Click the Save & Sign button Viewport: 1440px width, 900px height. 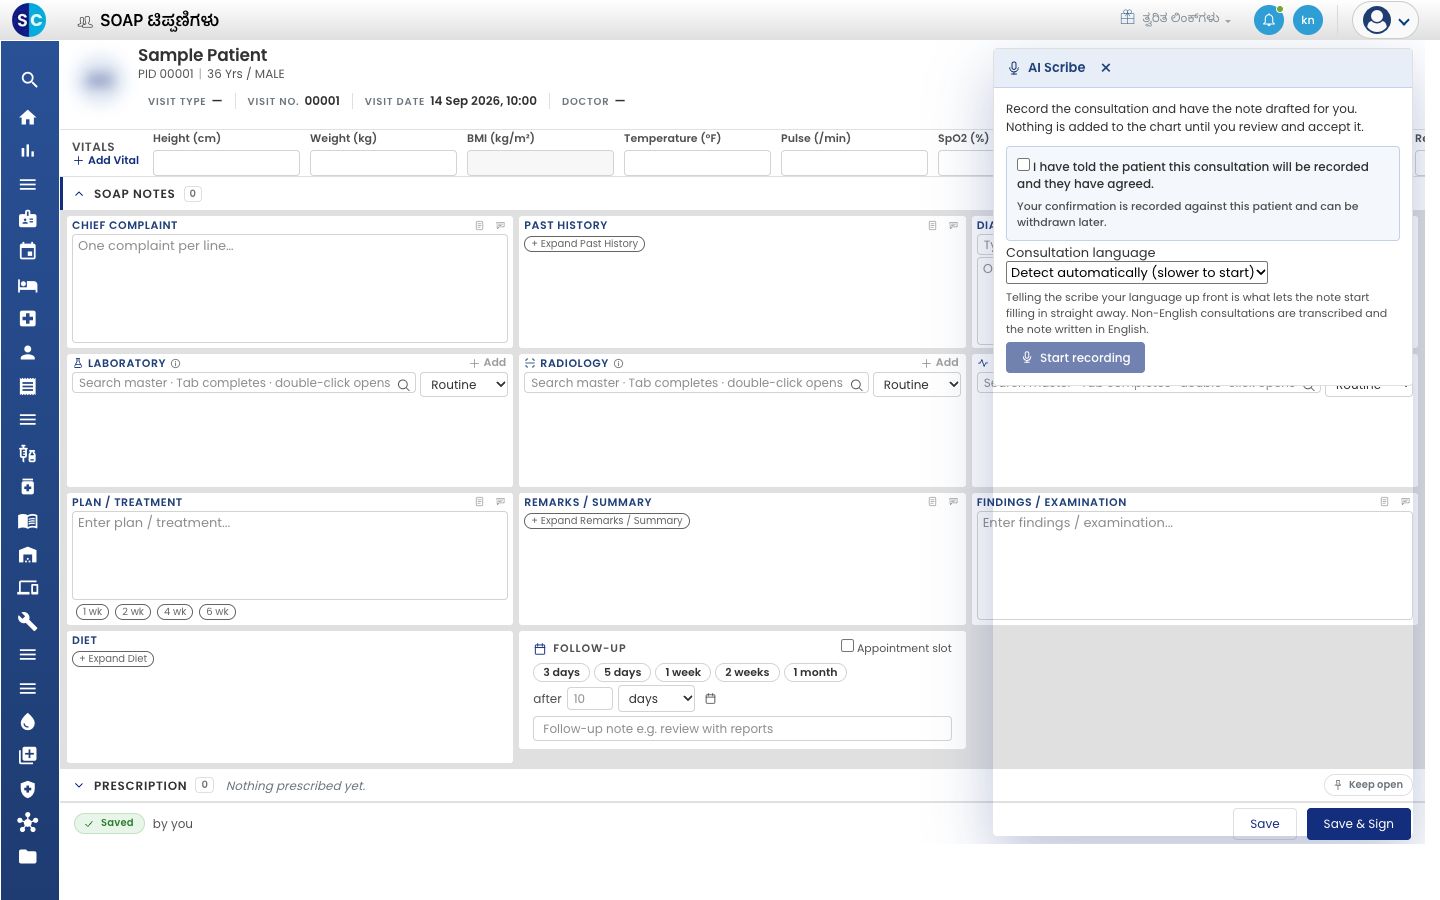point(1358,824)
